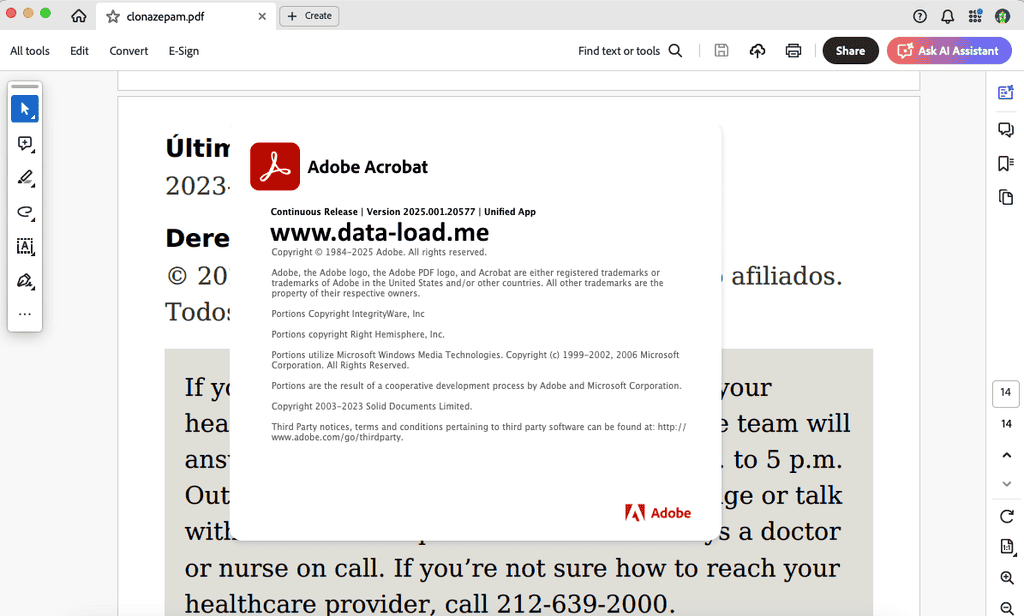Select the Draw freehand lasso tool

click(25, 212)
